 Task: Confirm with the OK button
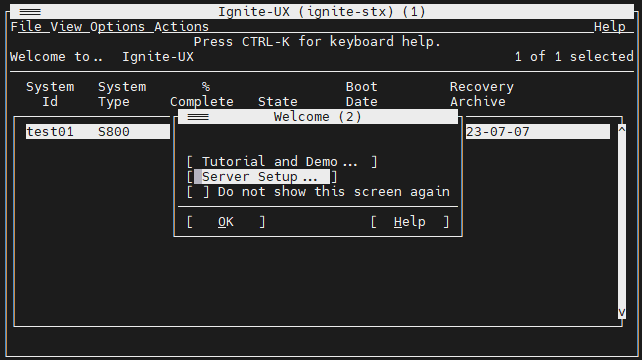(x=226, y=222)
